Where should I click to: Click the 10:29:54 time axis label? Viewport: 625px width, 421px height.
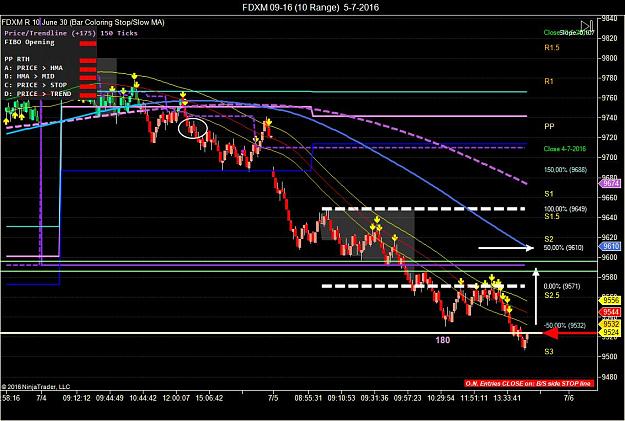click(441, 398)
